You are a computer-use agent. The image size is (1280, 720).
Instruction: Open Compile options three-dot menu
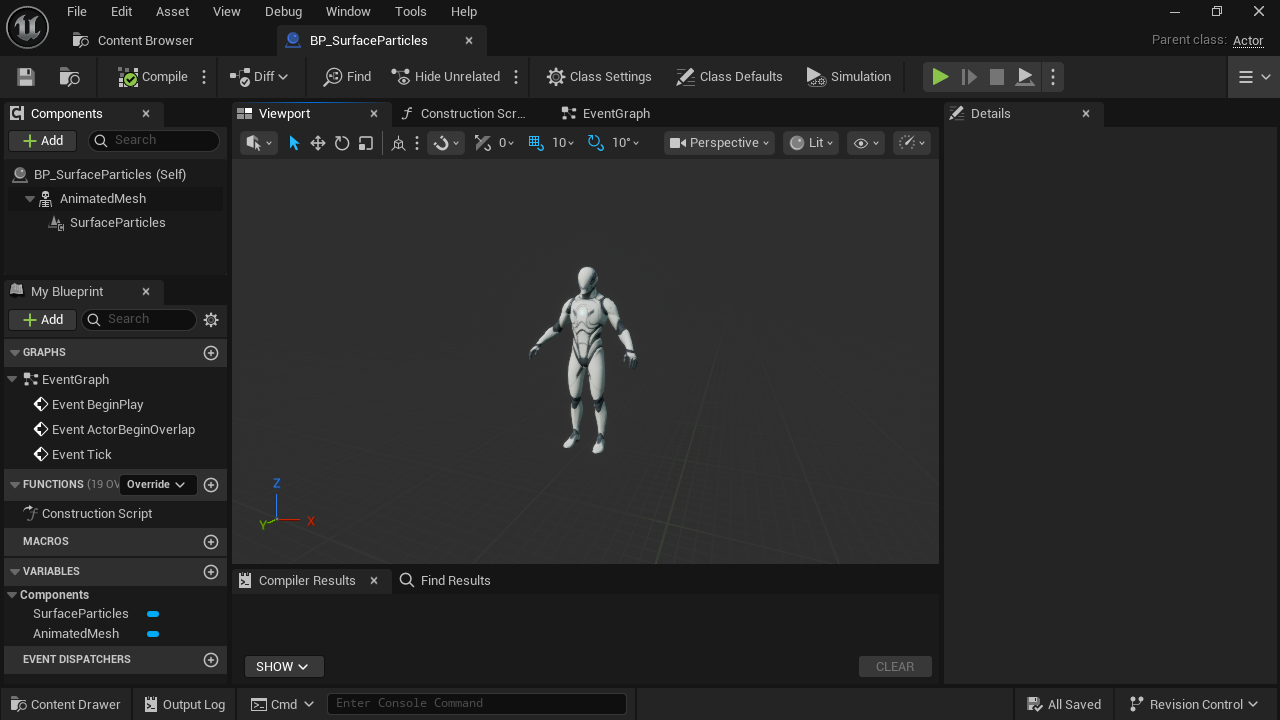[204, 77]
